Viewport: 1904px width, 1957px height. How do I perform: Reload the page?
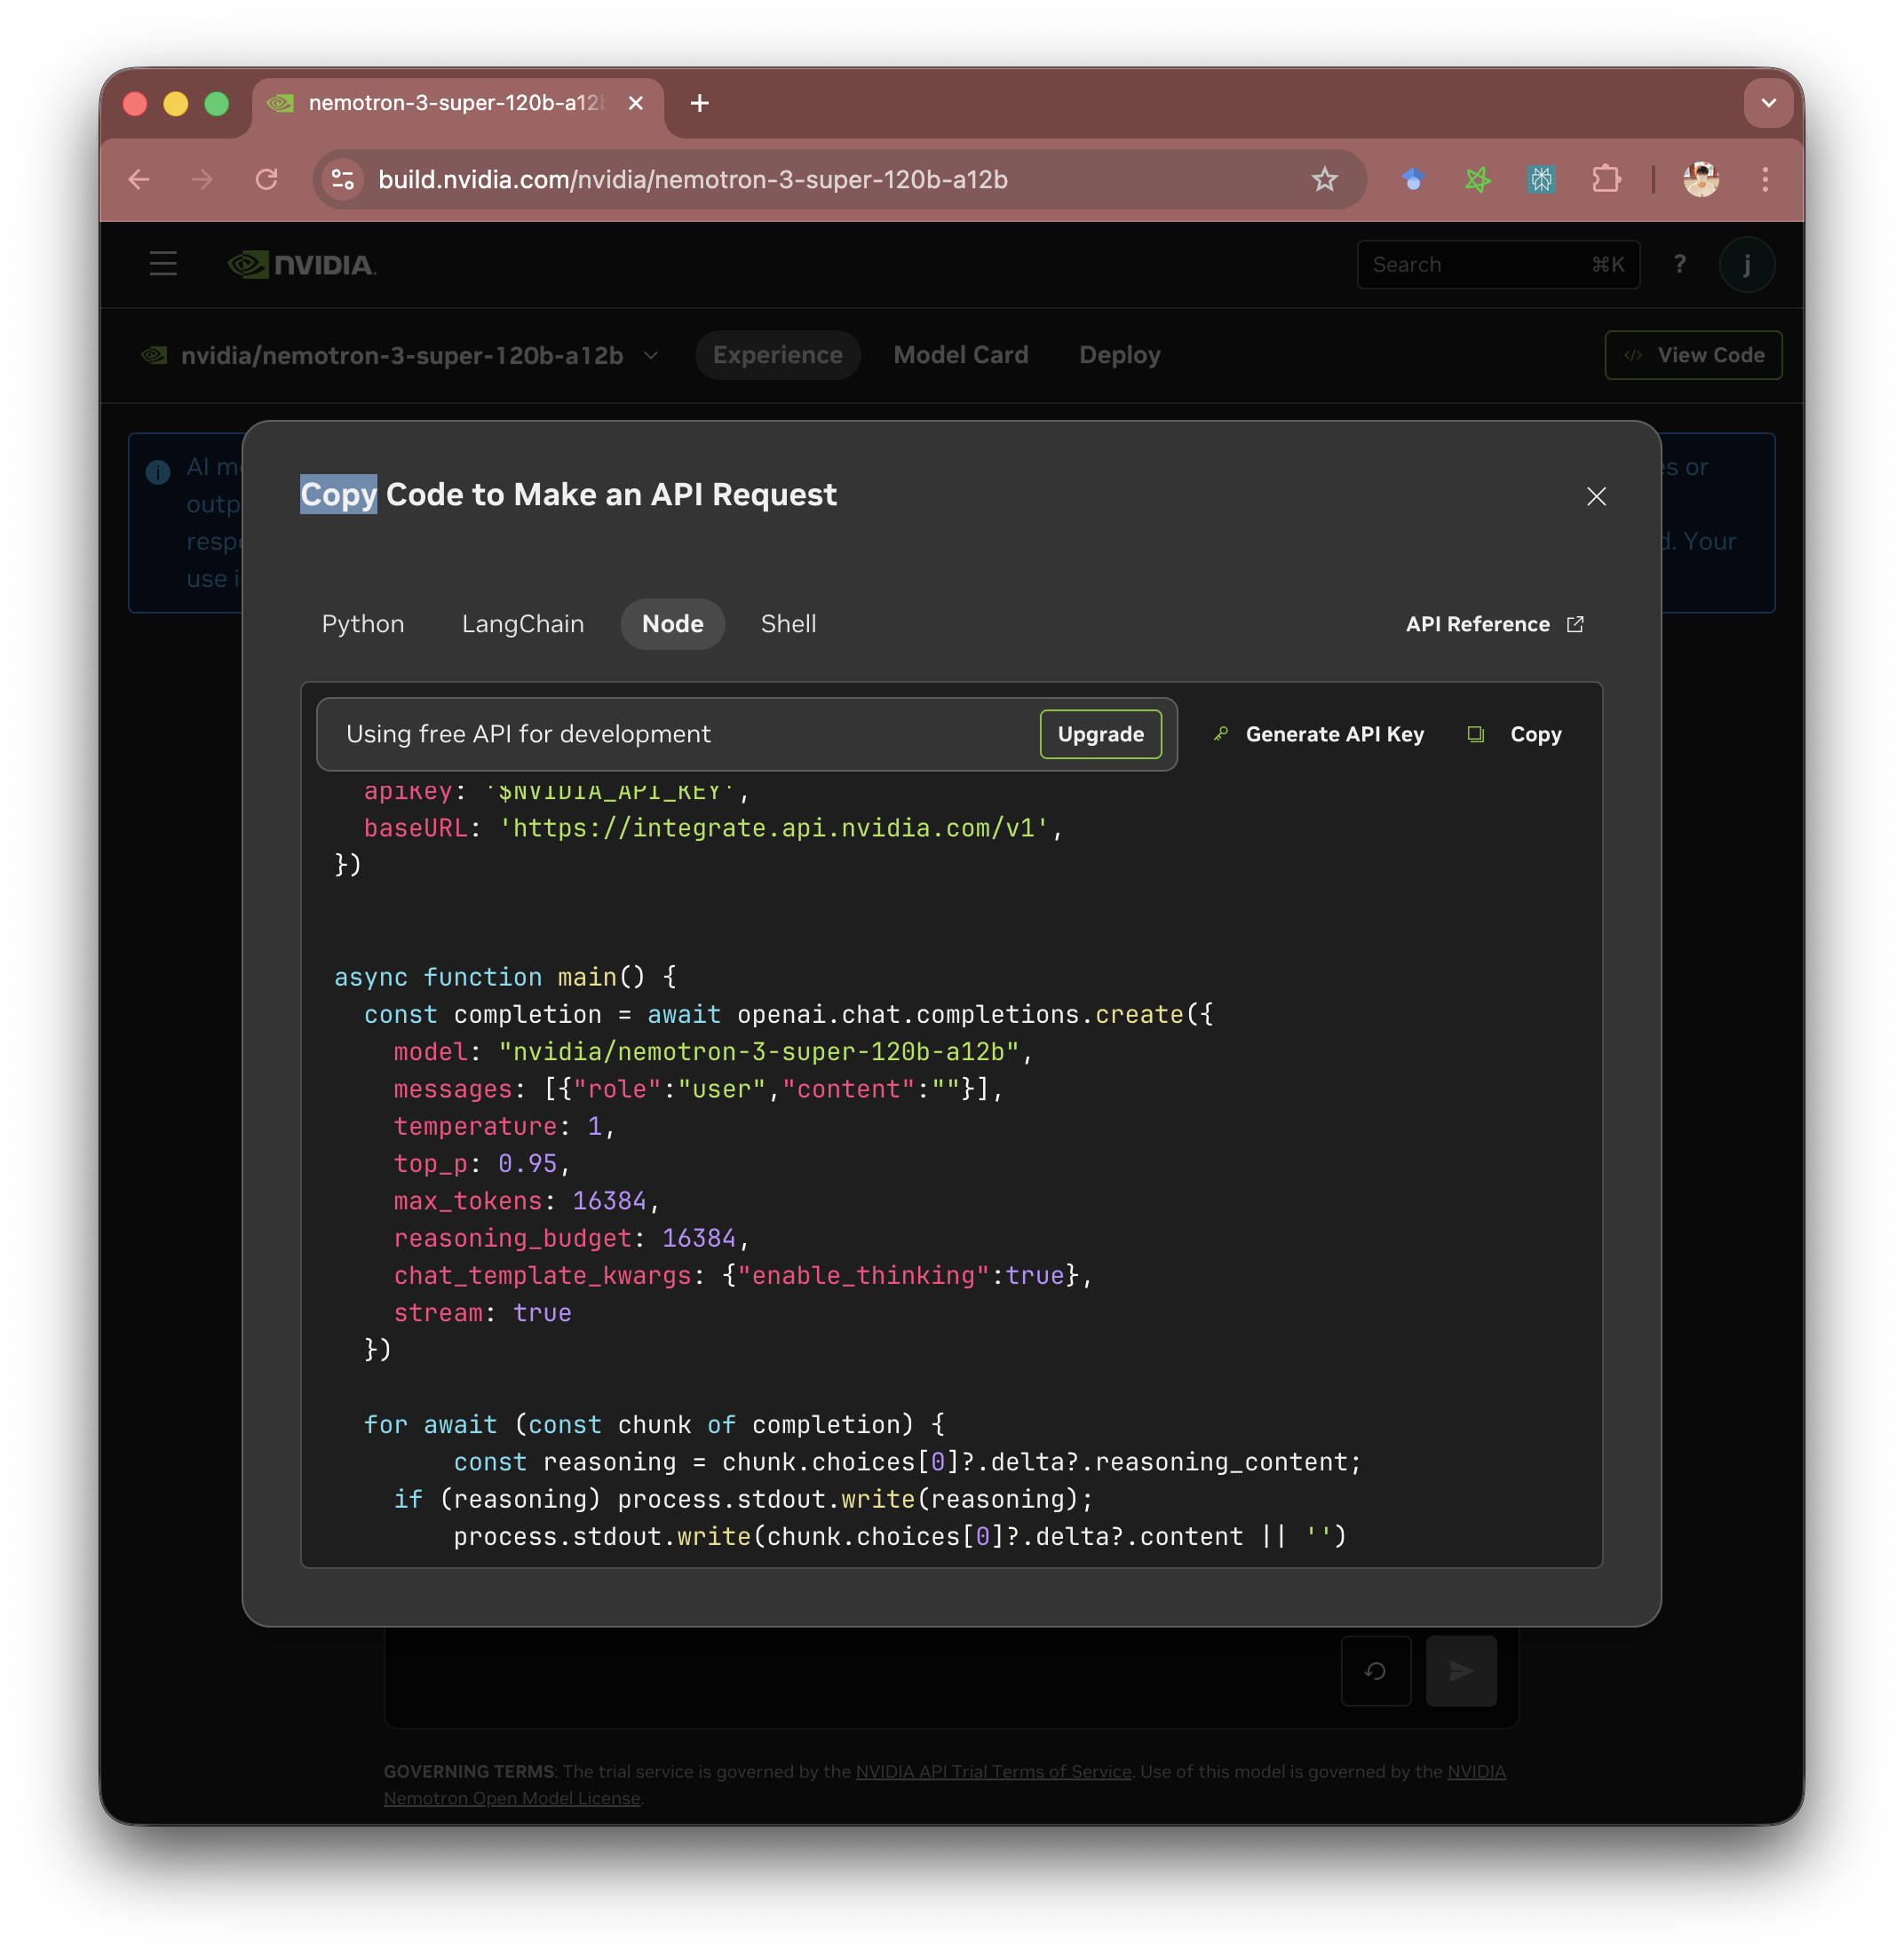pos(266,179)
